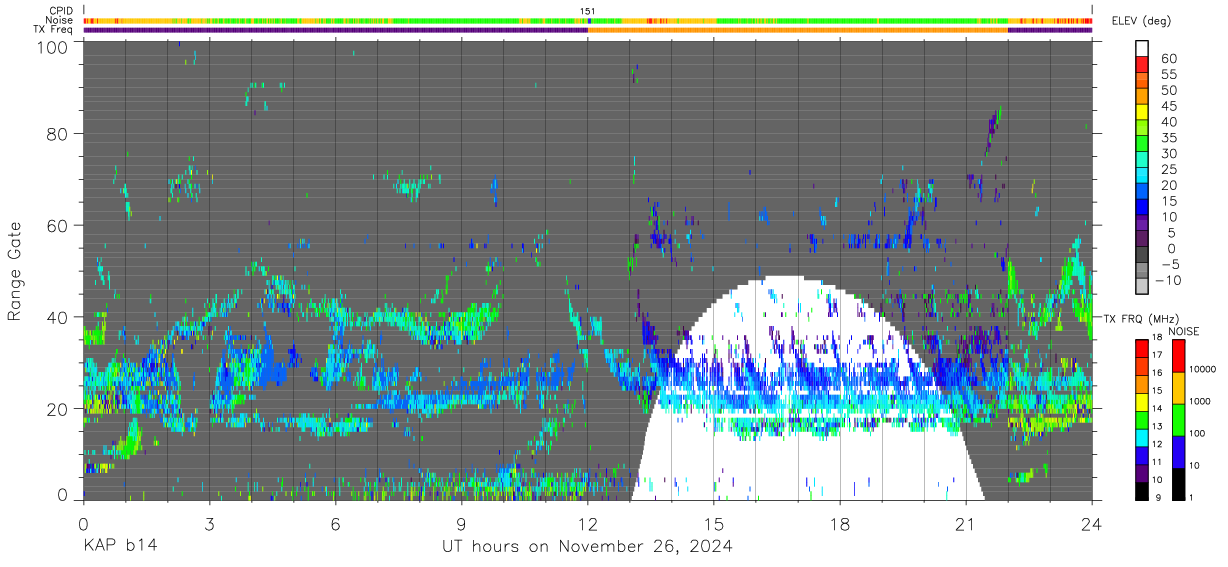Click the Noise status strip at top

pos(588,20)
